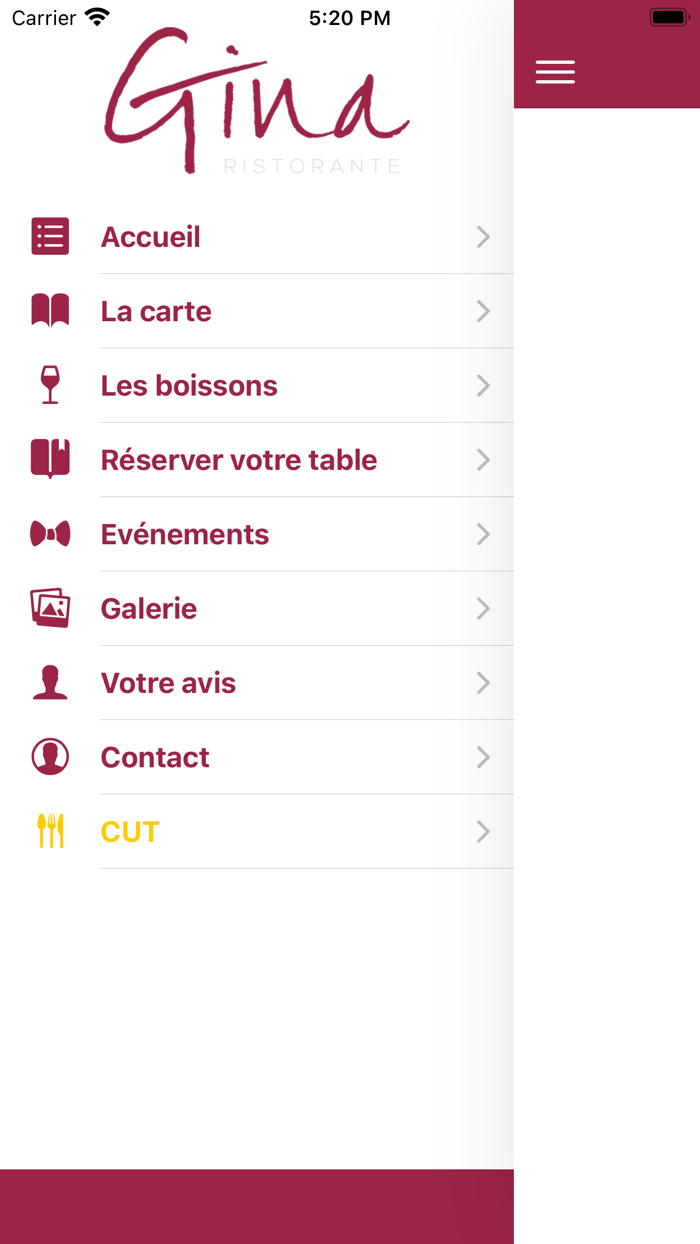Image resolution: width=700 pixels, height=1244 pixels.
Task: Click the list icon beside Accueil
Action: [50, 237]
